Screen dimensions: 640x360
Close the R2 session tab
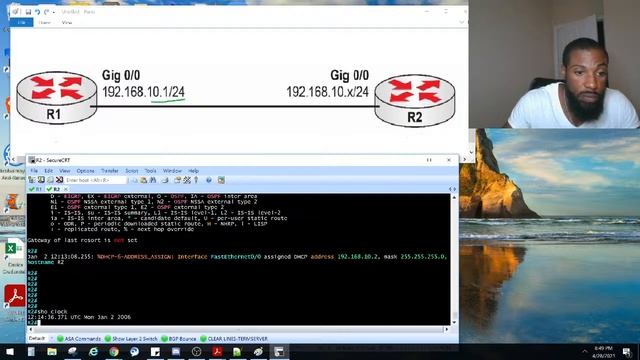66,189
